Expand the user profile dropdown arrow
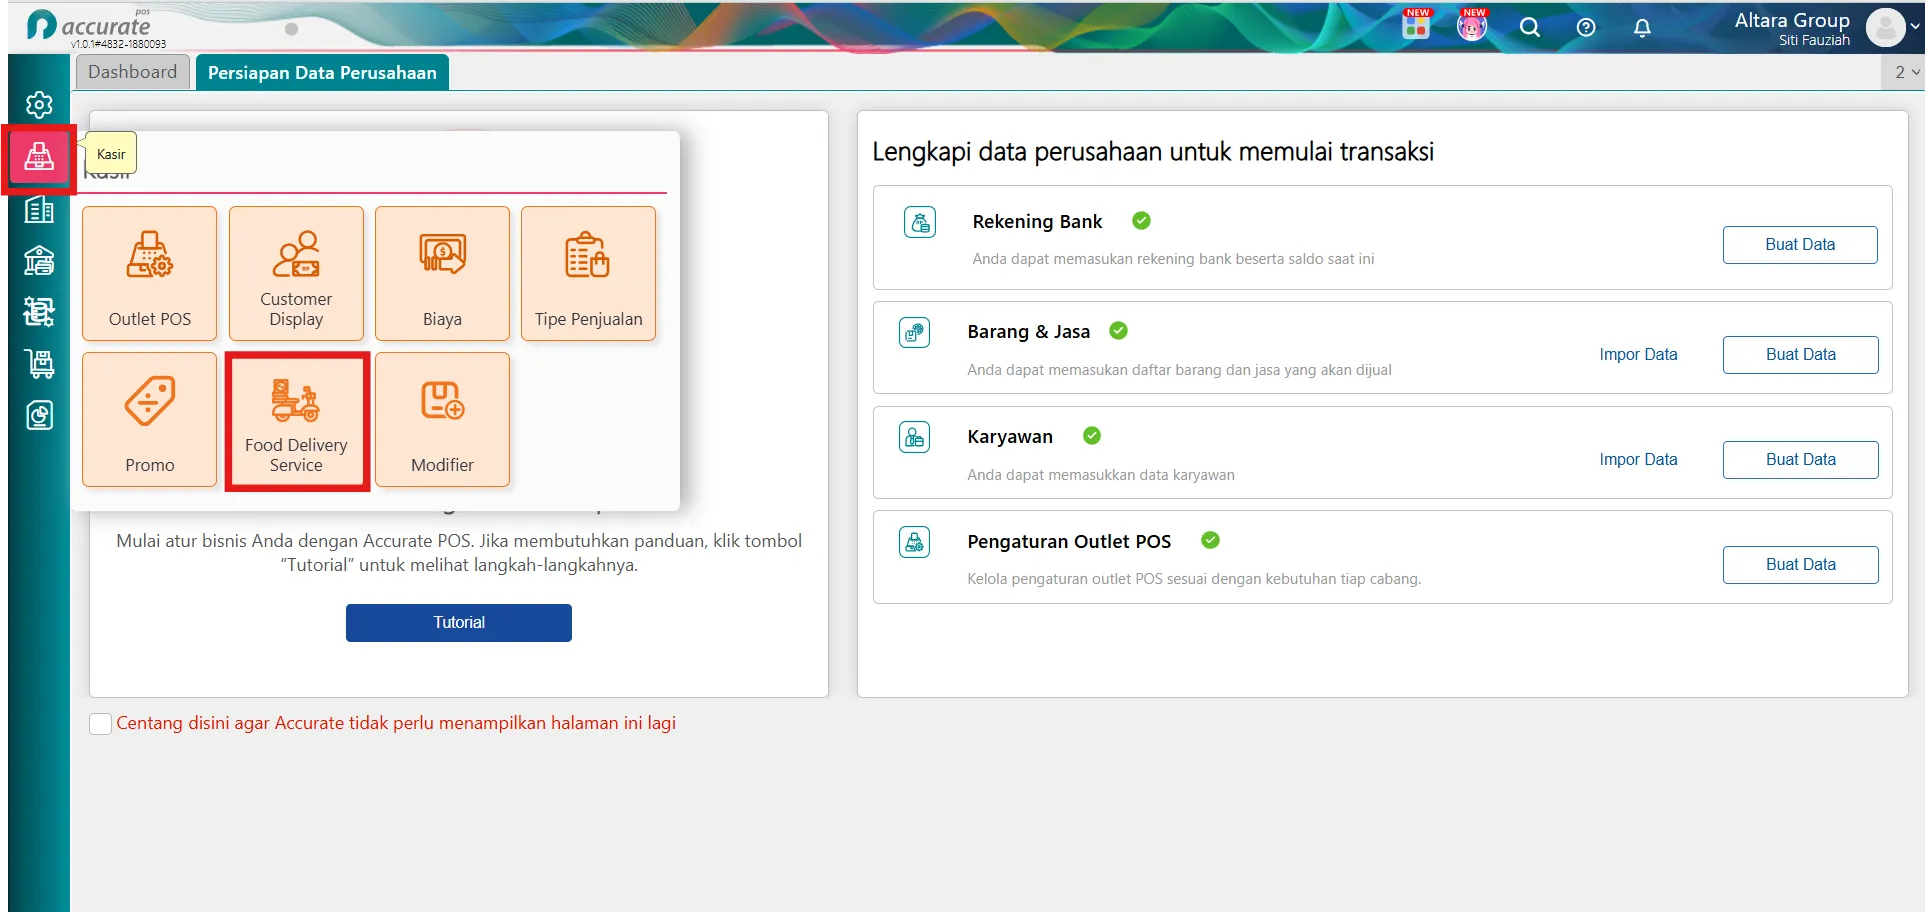Image resolution: width=1925 pixels, height=912 pixels. point(1915,27)
